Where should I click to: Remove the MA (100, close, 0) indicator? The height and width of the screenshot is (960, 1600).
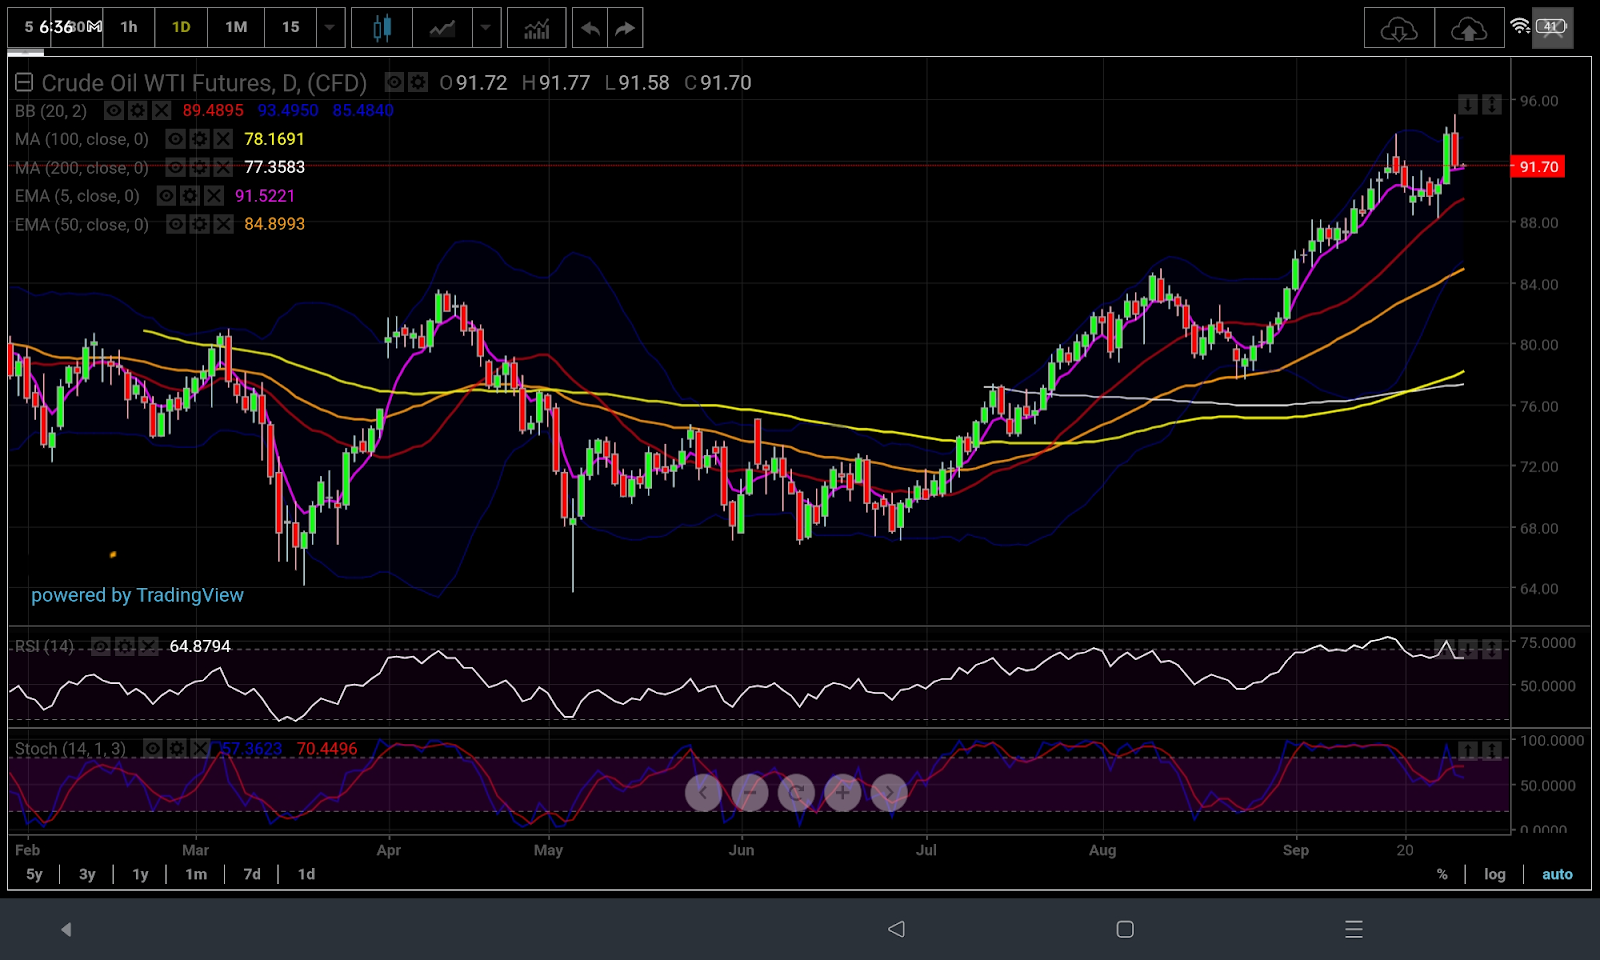(x=223, y=139)
